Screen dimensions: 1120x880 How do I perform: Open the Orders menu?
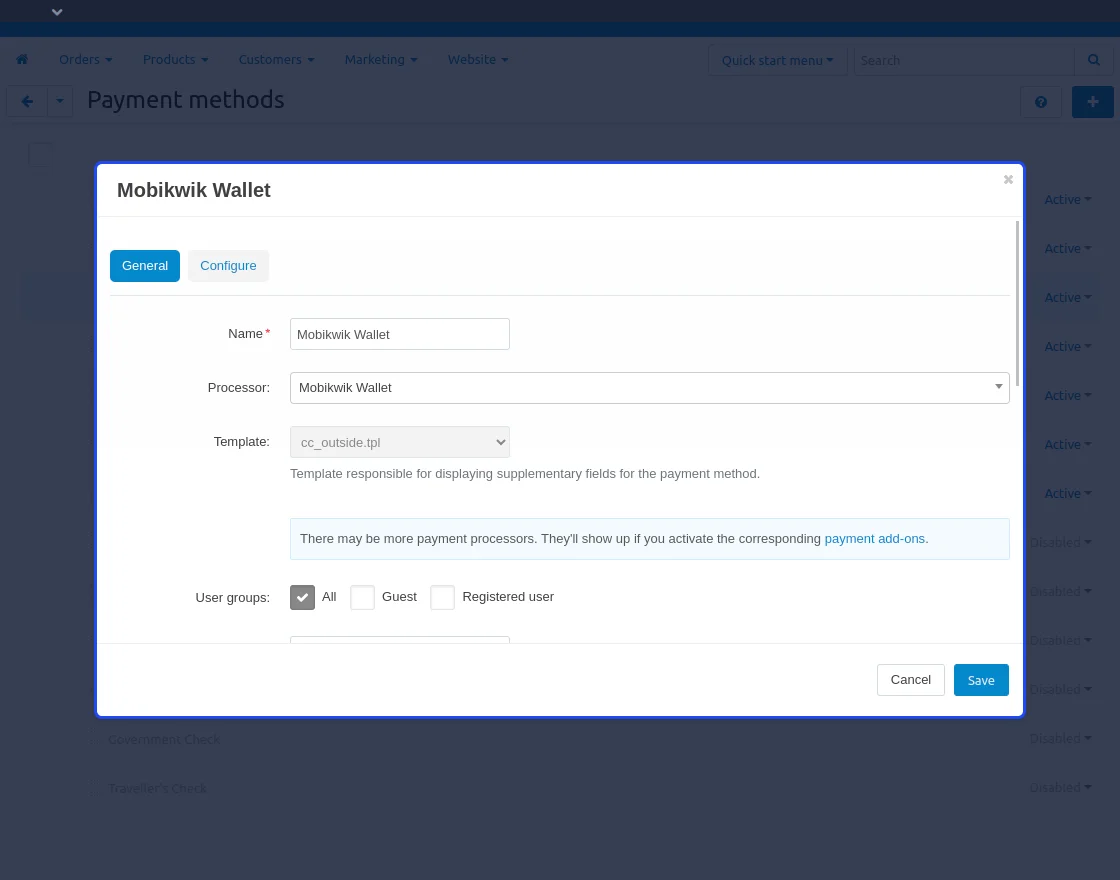pos(86,59)
